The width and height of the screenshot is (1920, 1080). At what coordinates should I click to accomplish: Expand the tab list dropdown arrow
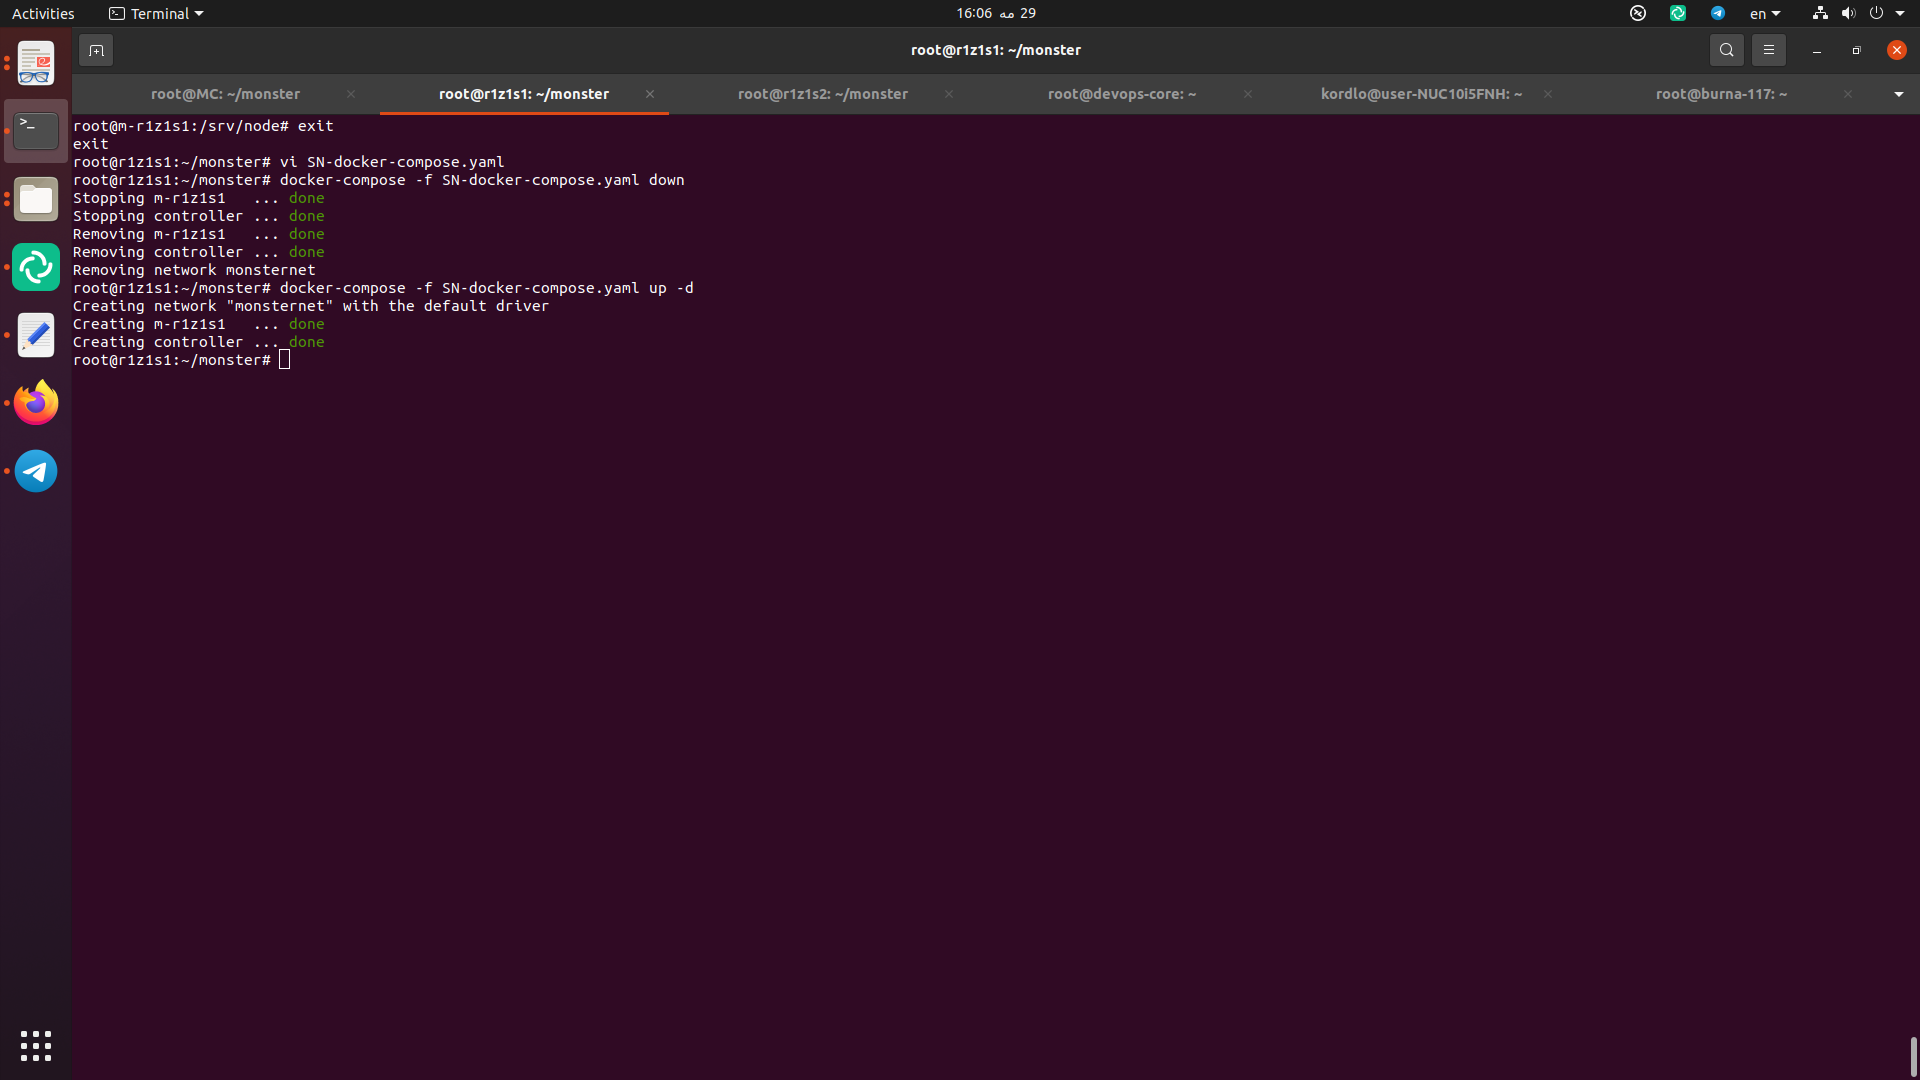pyautogui.click(x=1898, y=94)
